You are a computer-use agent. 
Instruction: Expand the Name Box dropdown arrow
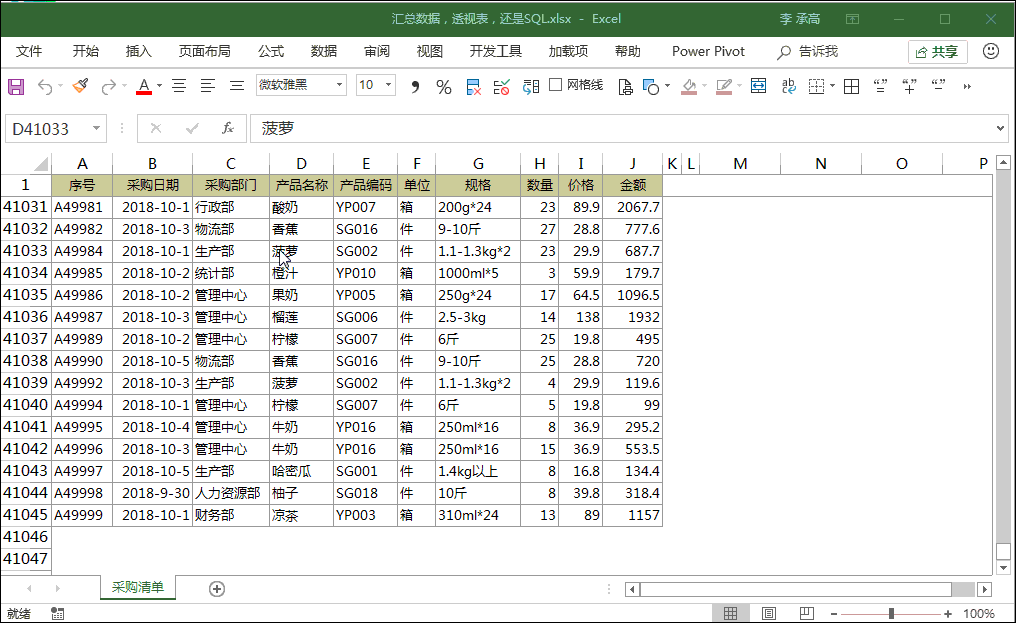pos(96,129)
